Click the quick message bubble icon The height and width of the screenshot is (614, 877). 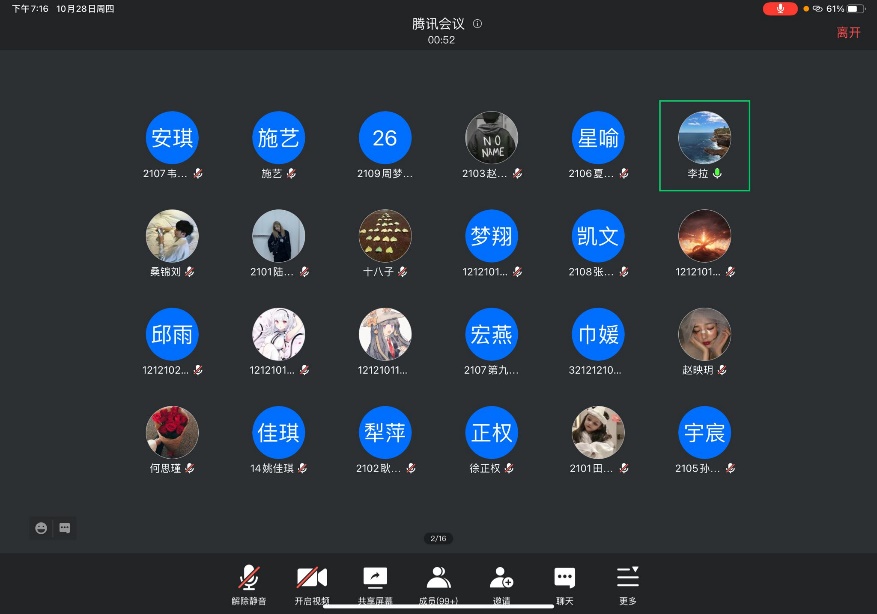point(65,528)
